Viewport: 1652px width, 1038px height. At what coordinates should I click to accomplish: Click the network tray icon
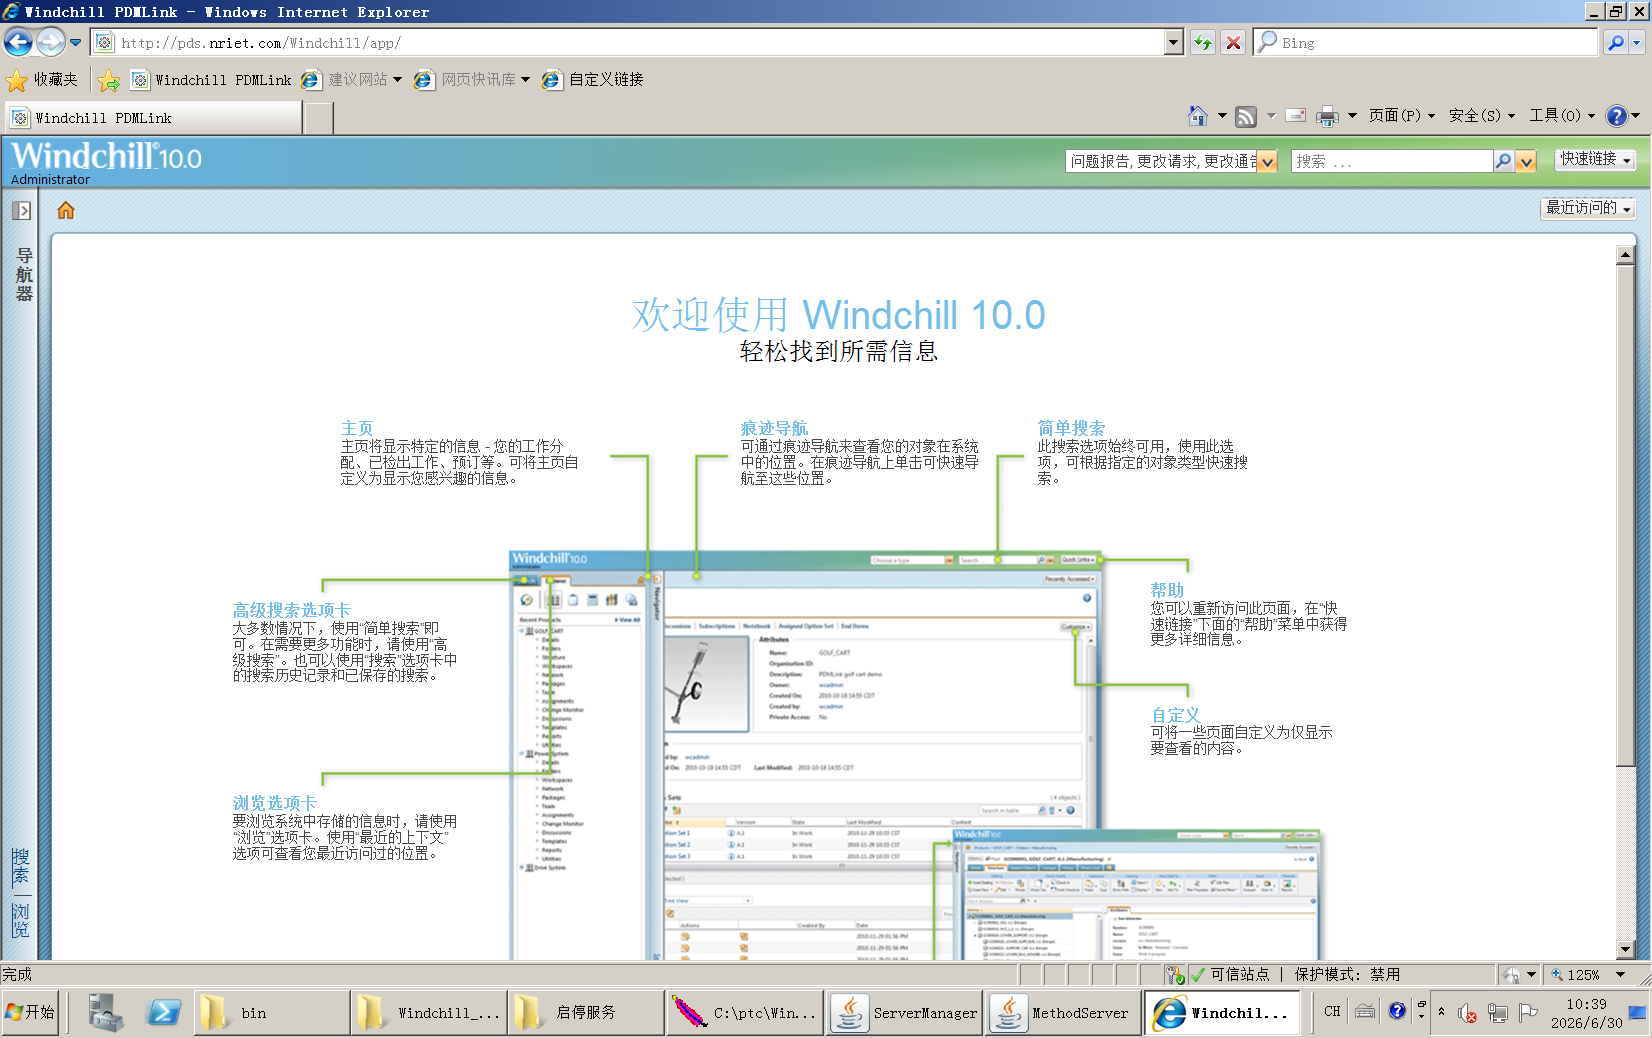pyautogui.click(x=1497, y=1013)
